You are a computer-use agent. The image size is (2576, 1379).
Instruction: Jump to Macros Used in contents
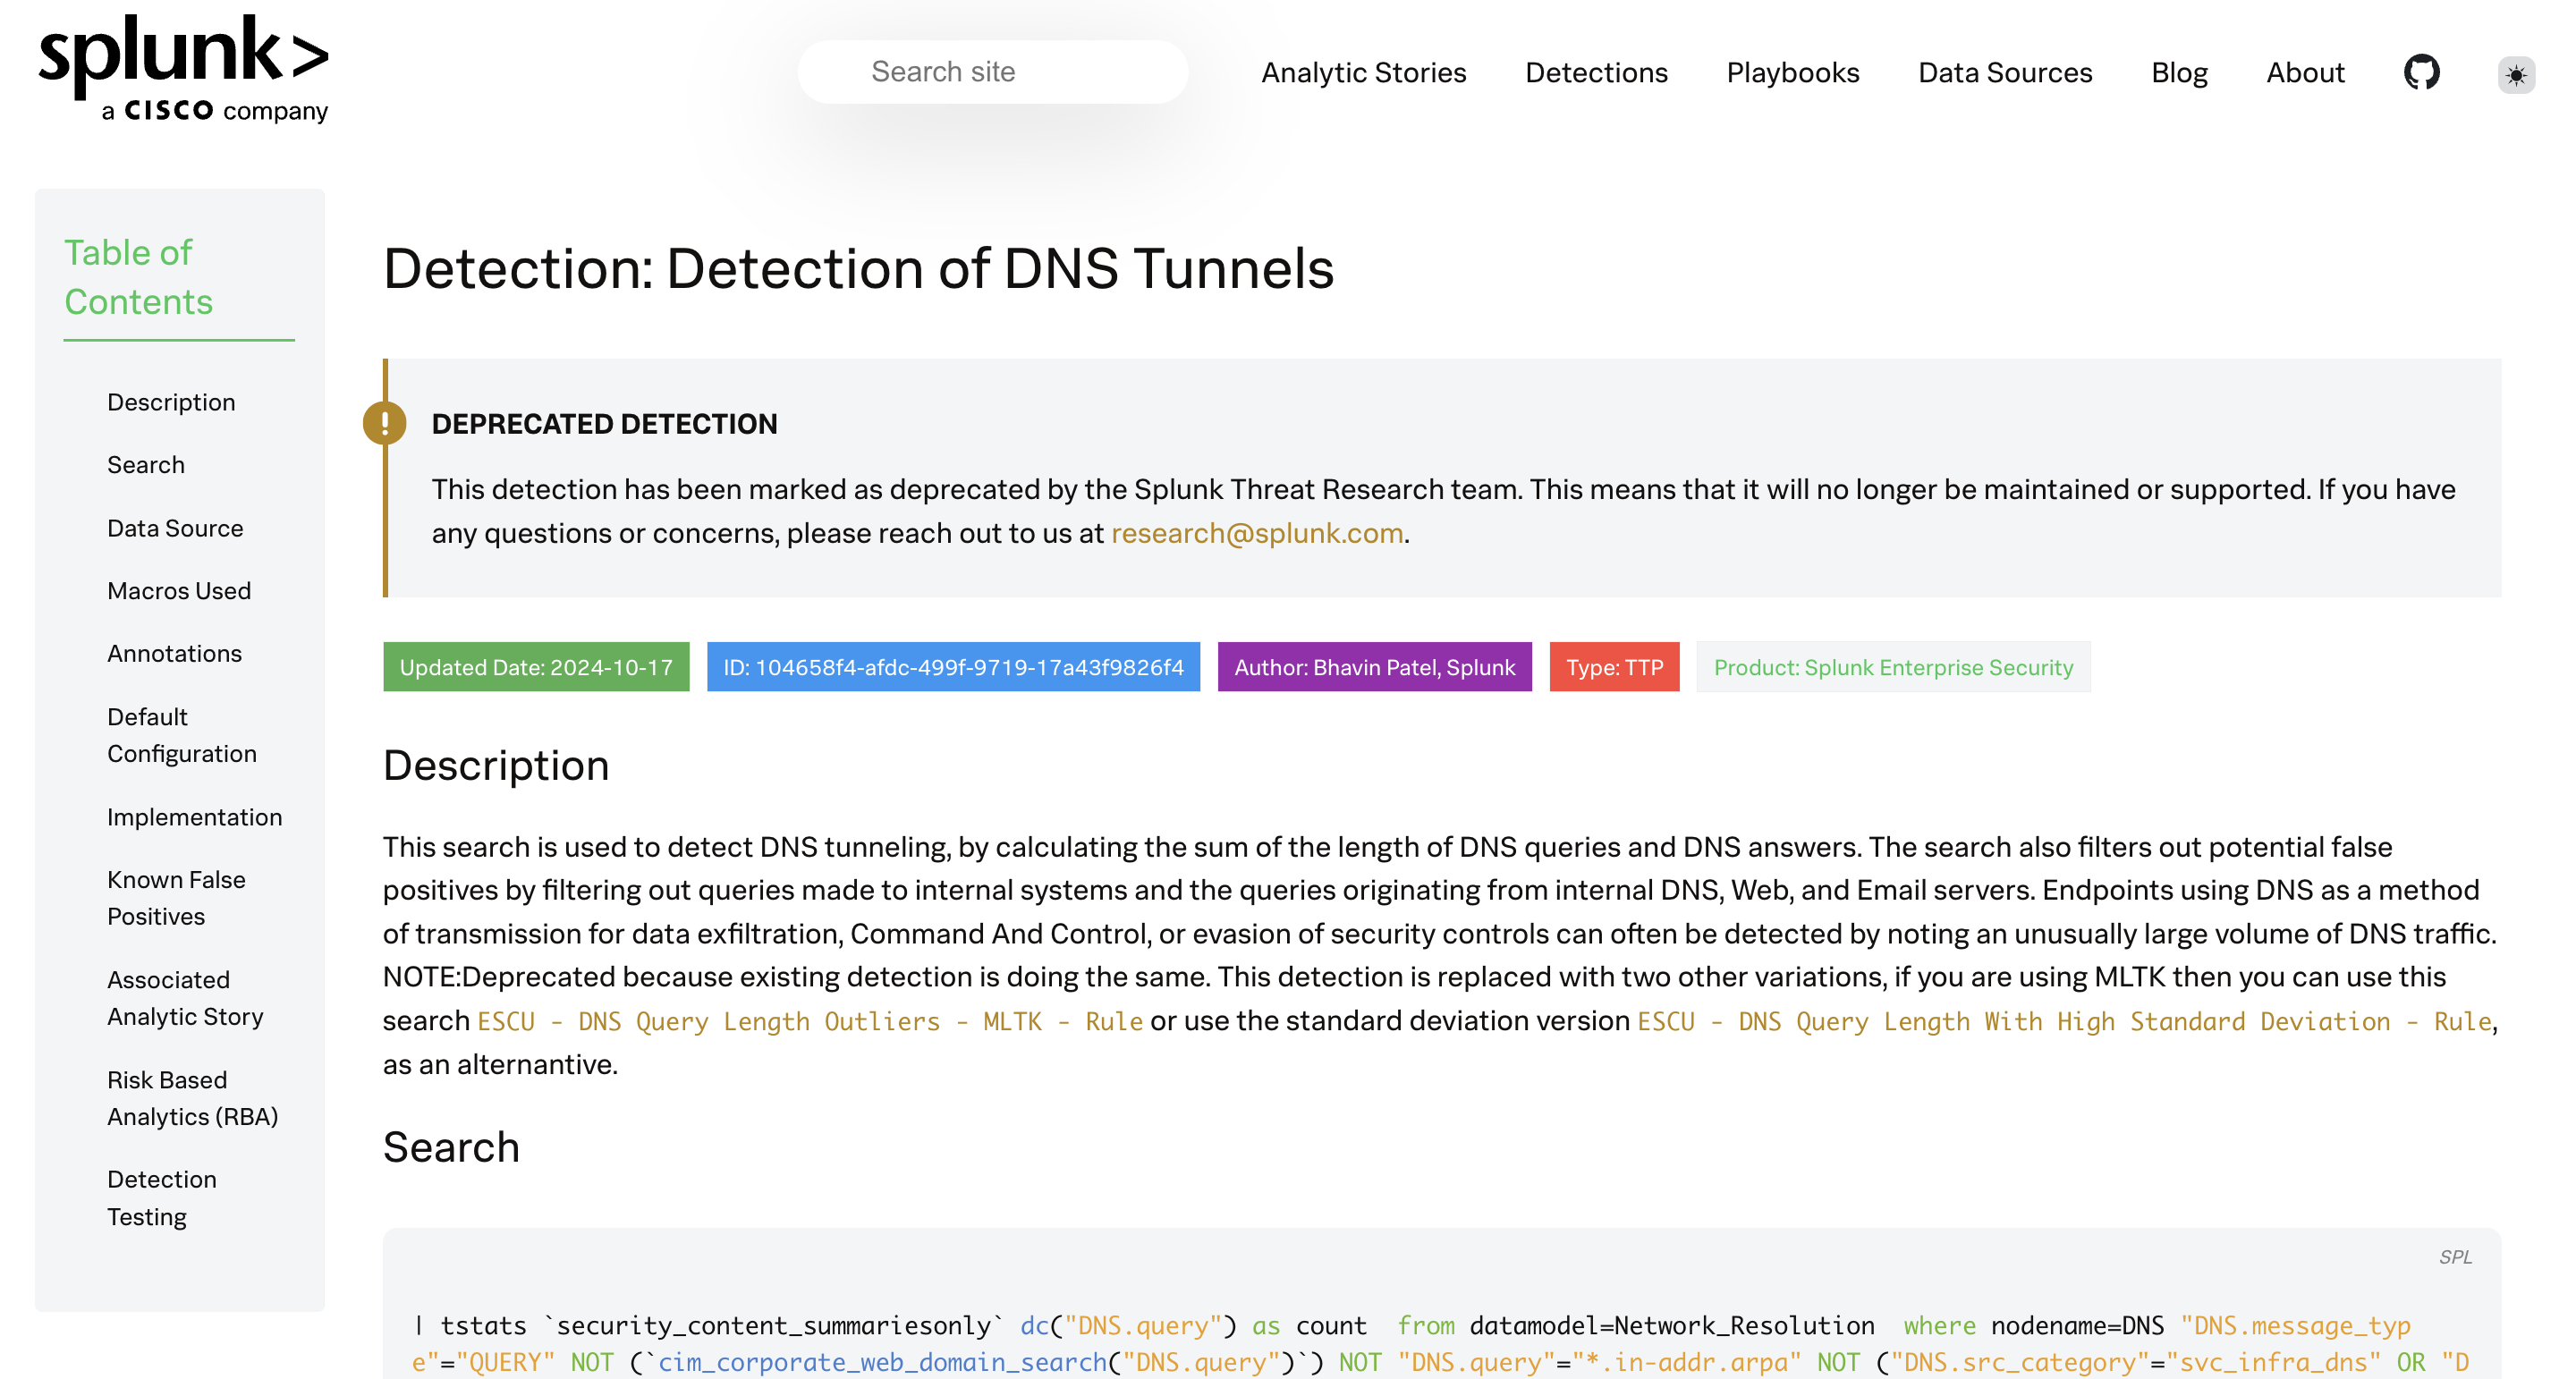pos(179,591)
